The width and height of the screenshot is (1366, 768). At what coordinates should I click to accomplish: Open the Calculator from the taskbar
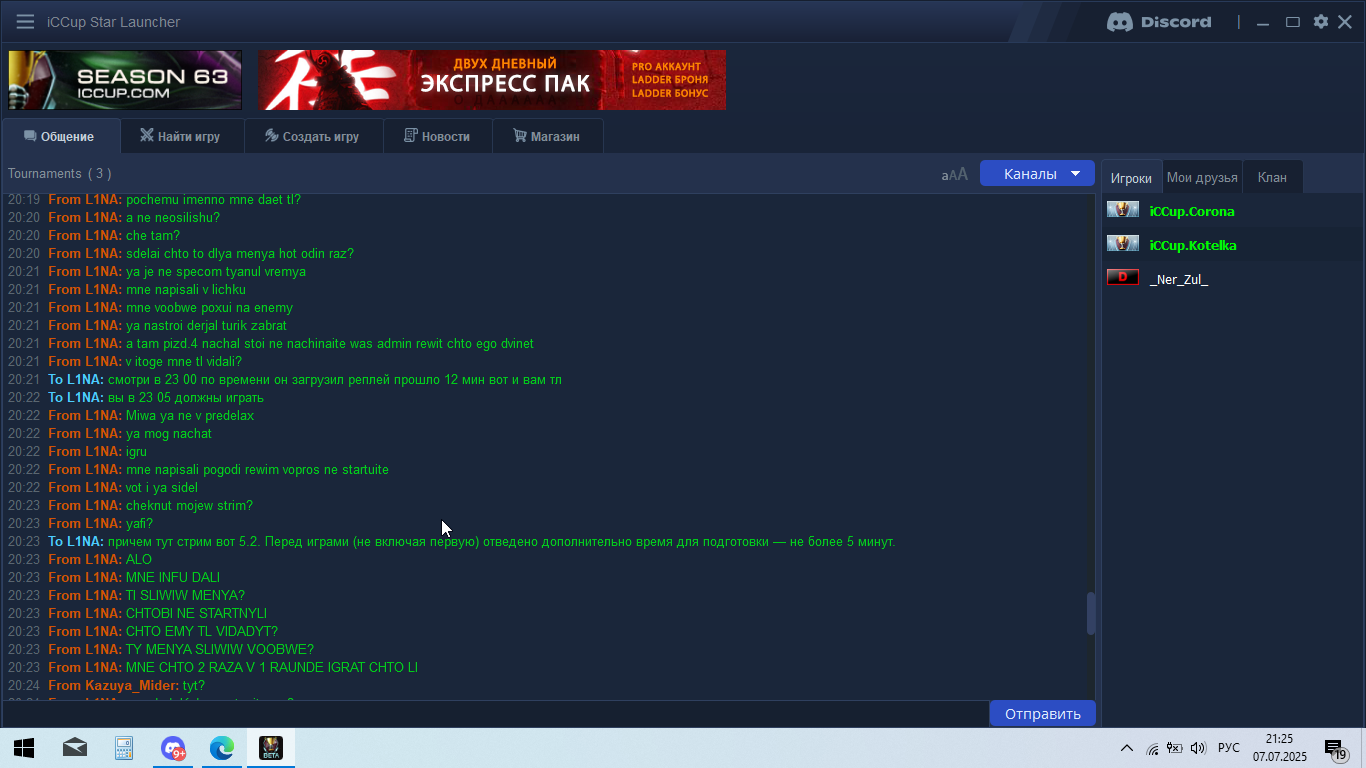point(124,748)
